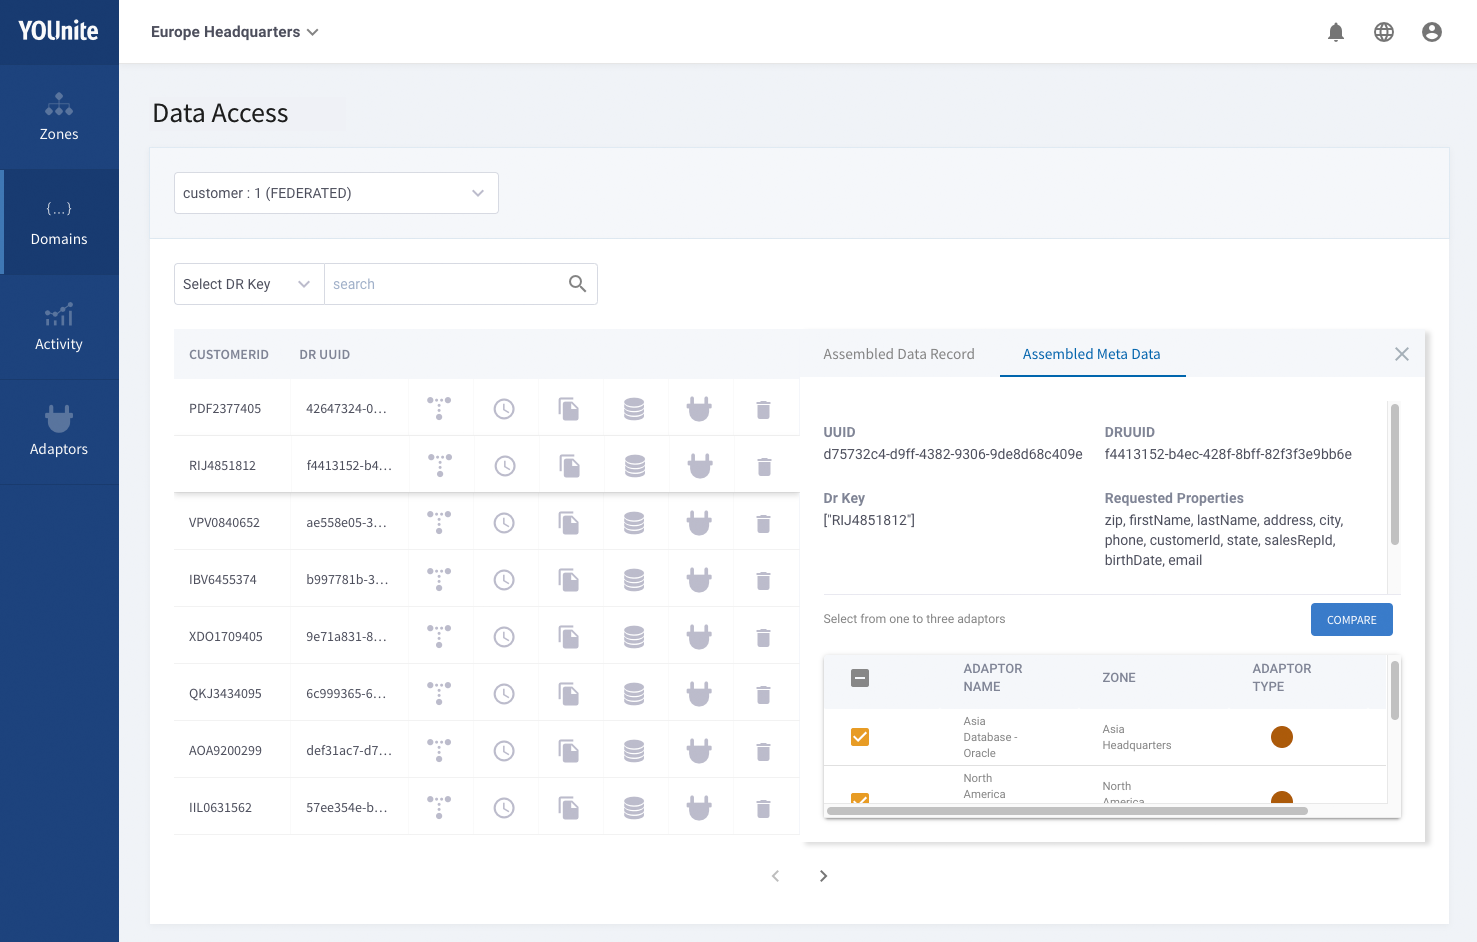Viewport: 1477px width, 942px height.
Task: Toggle the select-all adaptors header checkbox
Action: [x=860, y=678]
